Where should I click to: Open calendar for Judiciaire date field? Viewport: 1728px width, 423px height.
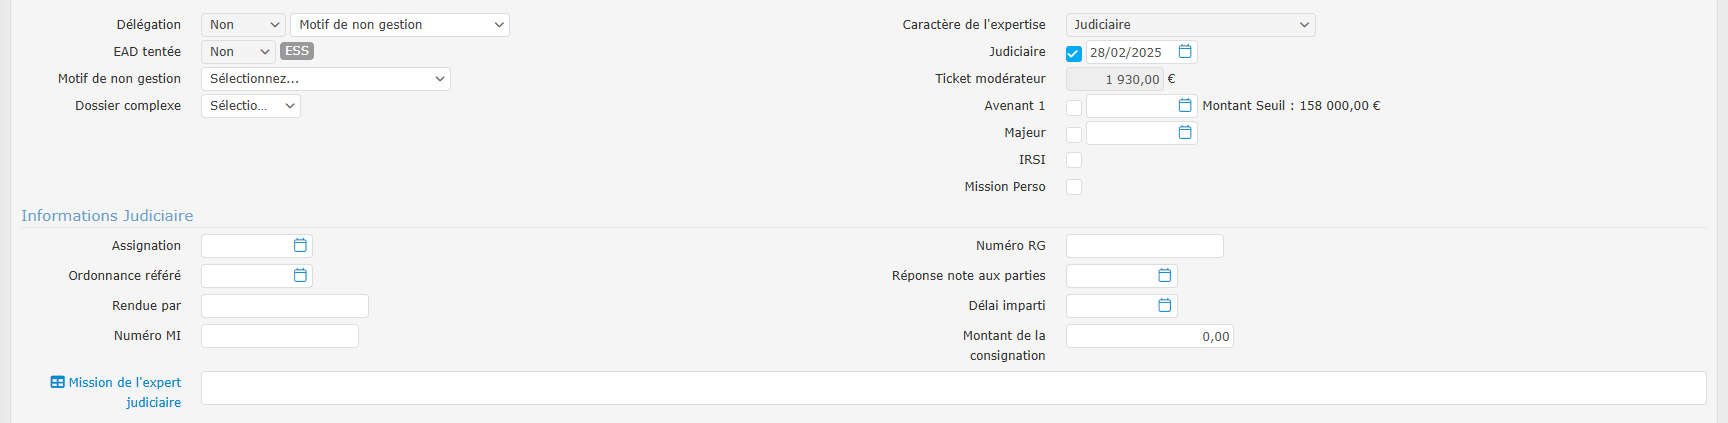click(1185, 51)
